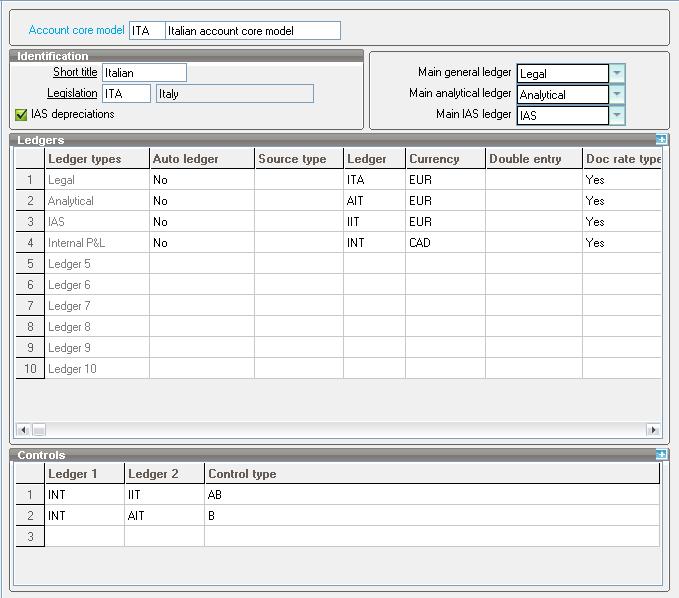679x598 pixels.
Task: Open the Main general ledger dropdown
Action: [x=617, y=73]
